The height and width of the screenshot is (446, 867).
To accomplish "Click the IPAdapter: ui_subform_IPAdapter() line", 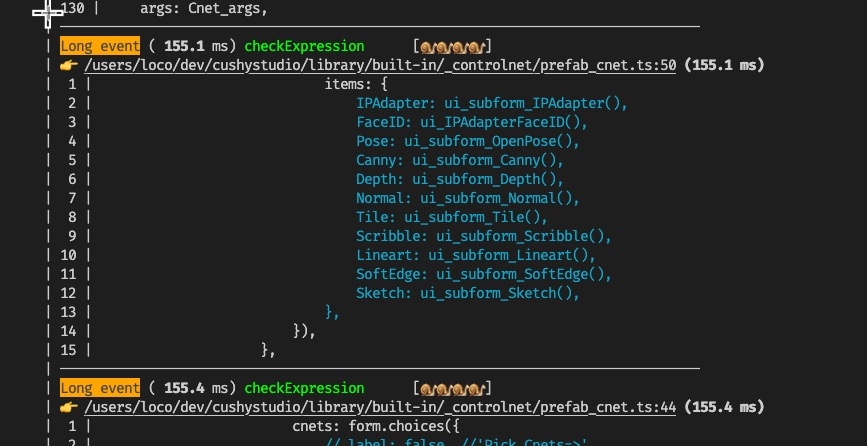I will click(x=491, y=103).
